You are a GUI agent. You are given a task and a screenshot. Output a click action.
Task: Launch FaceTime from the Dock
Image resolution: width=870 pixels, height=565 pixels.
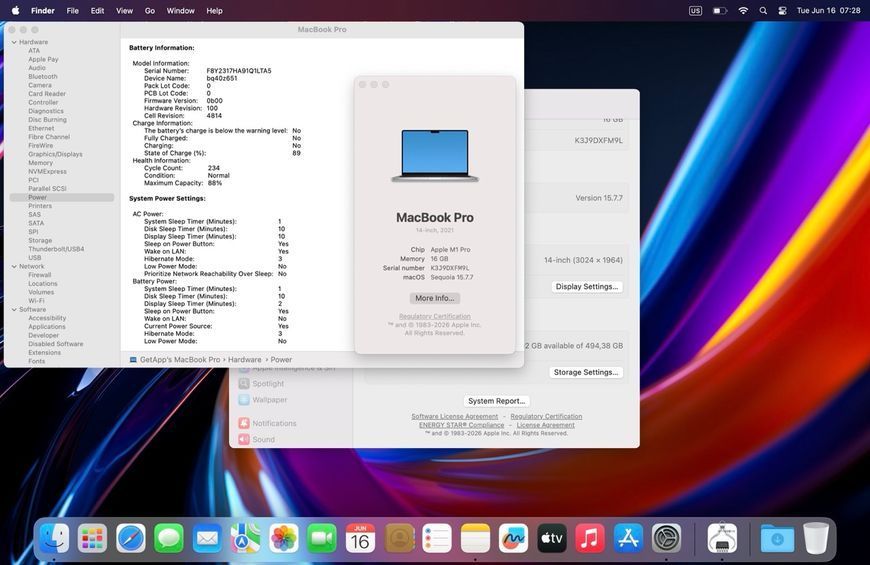(322, 538)
